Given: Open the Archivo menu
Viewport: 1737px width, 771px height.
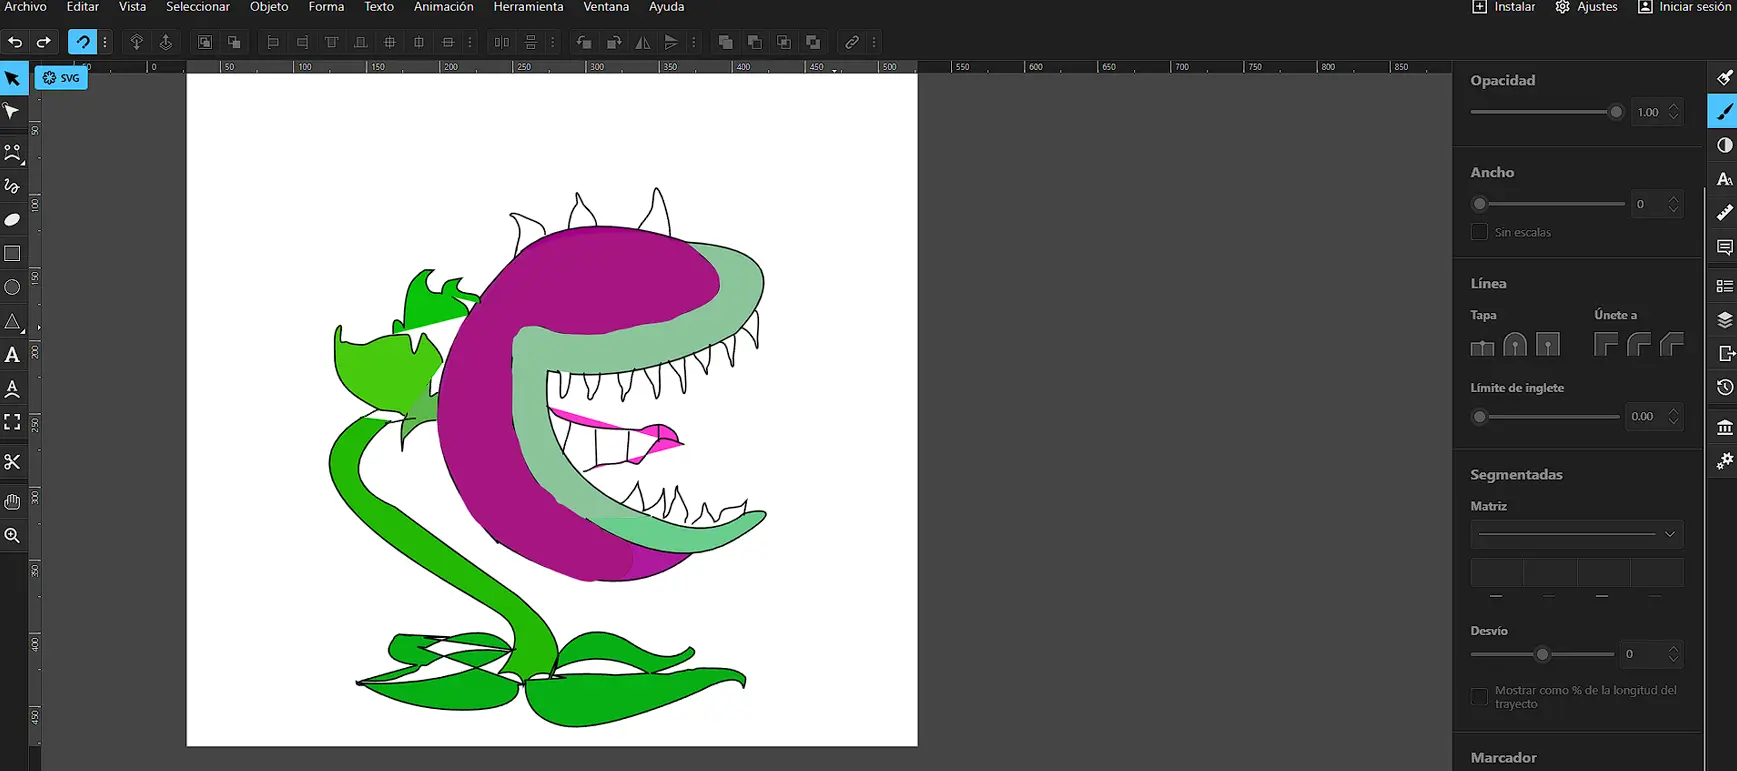Looking at the screenshot, I should coord(26,7).
